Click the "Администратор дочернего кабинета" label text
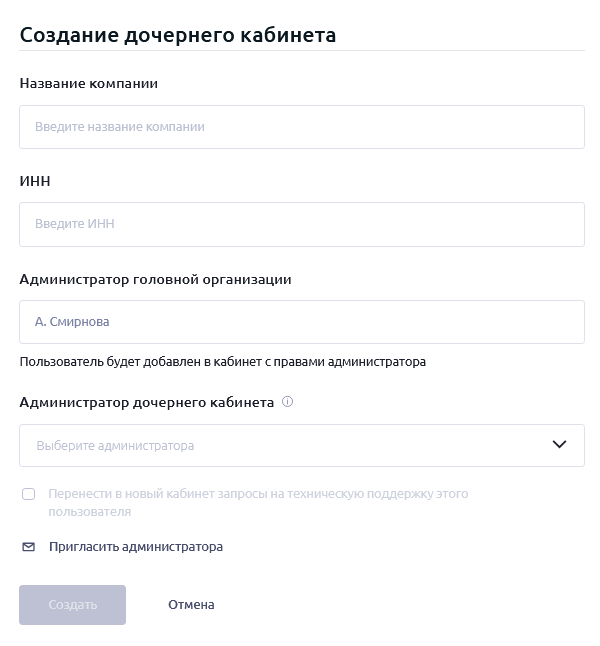This screenshot has height=646, width=600. tap(146, 403)
